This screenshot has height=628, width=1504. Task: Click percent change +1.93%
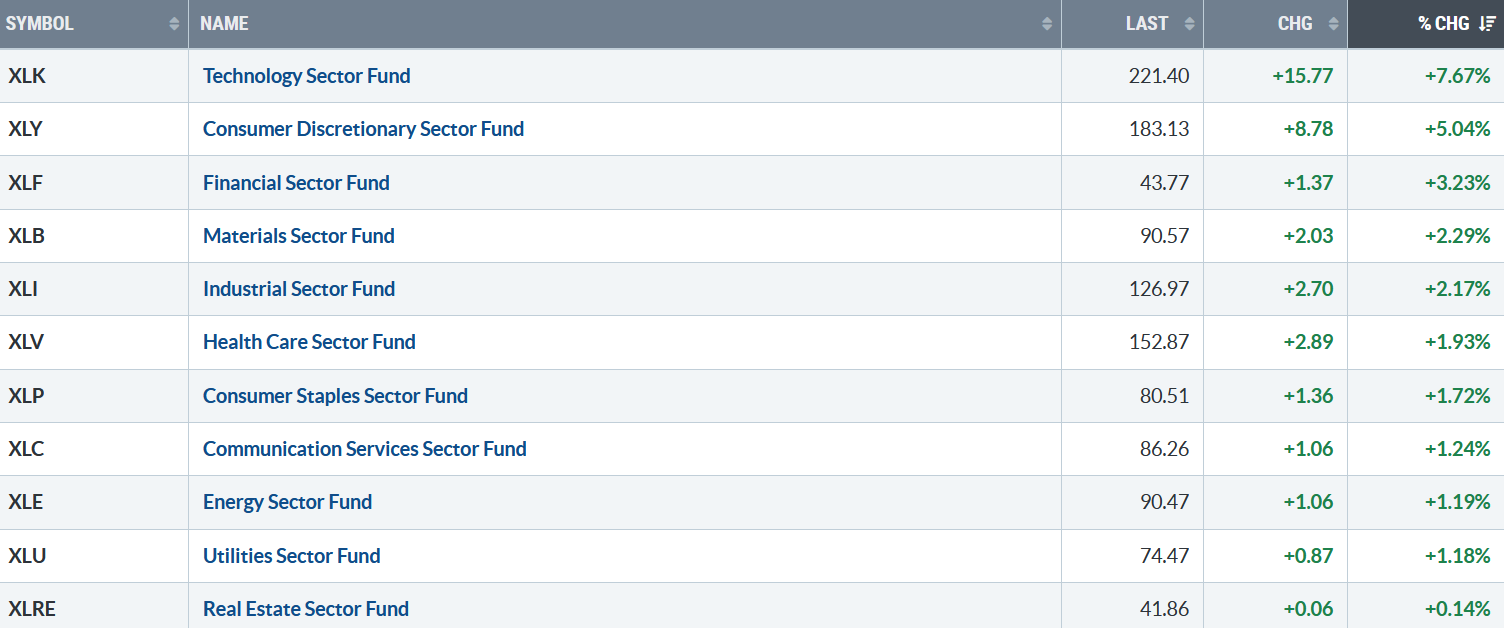(x=1458, y=342)
